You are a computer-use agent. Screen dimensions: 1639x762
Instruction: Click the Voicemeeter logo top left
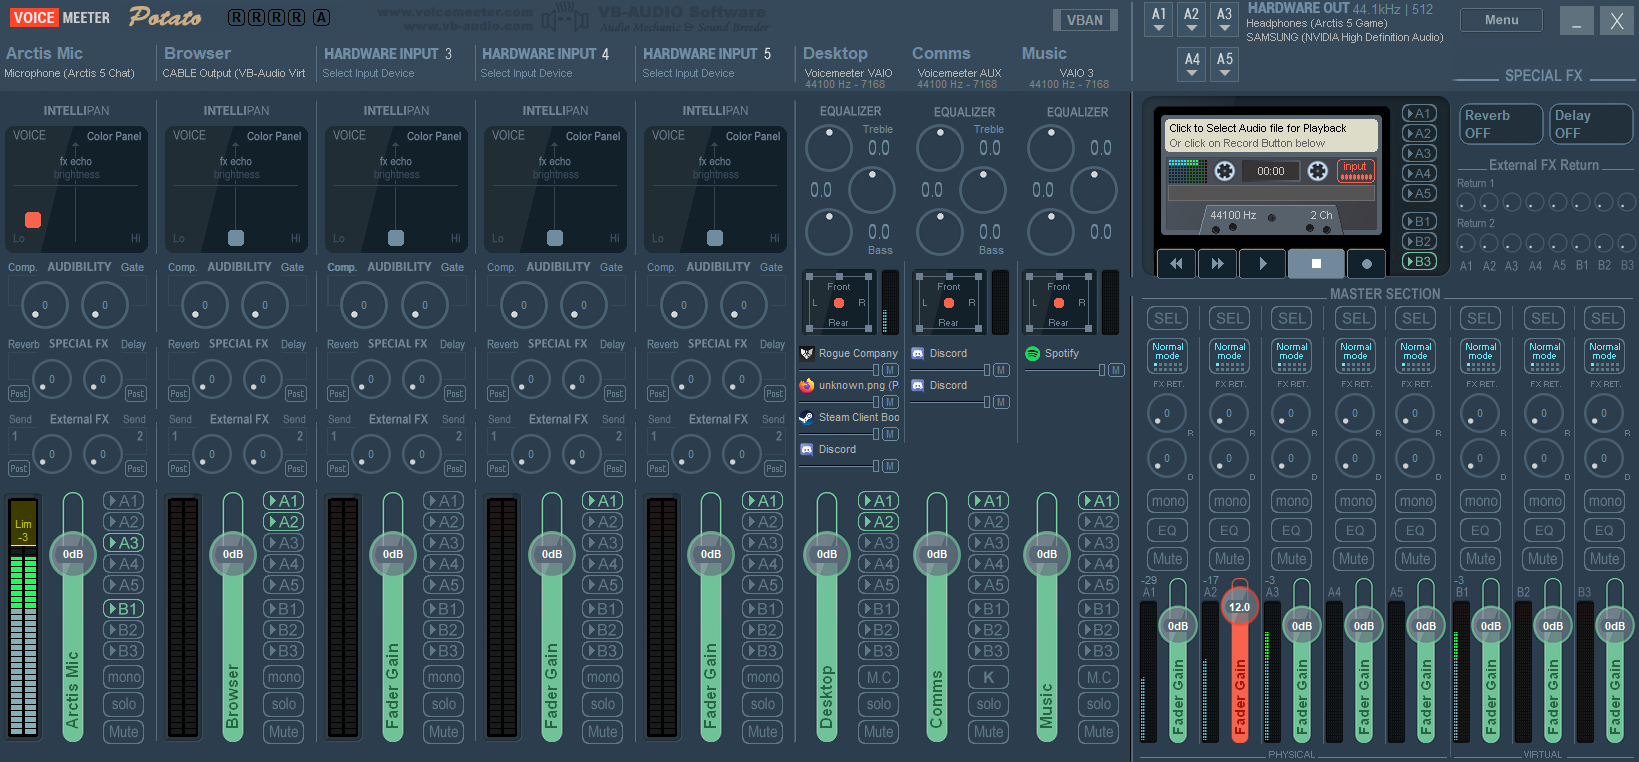point(61,17)
